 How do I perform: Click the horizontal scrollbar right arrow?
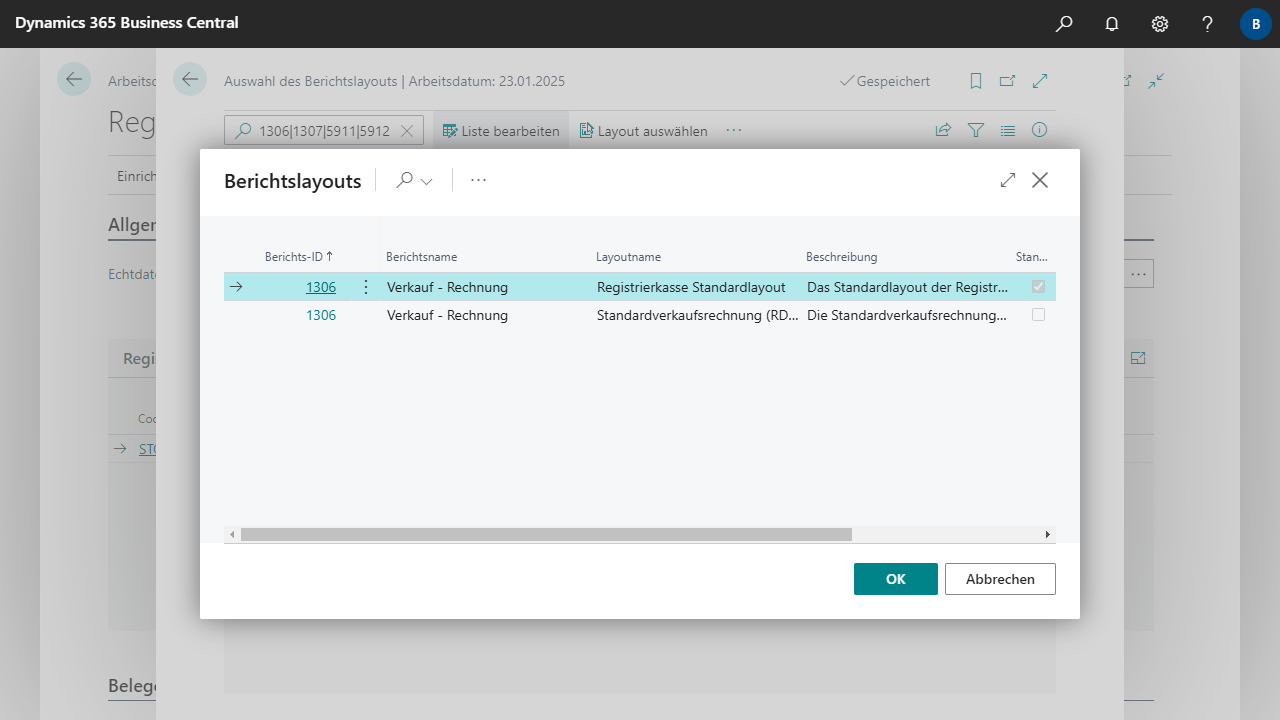click(x=1047, y=535)
